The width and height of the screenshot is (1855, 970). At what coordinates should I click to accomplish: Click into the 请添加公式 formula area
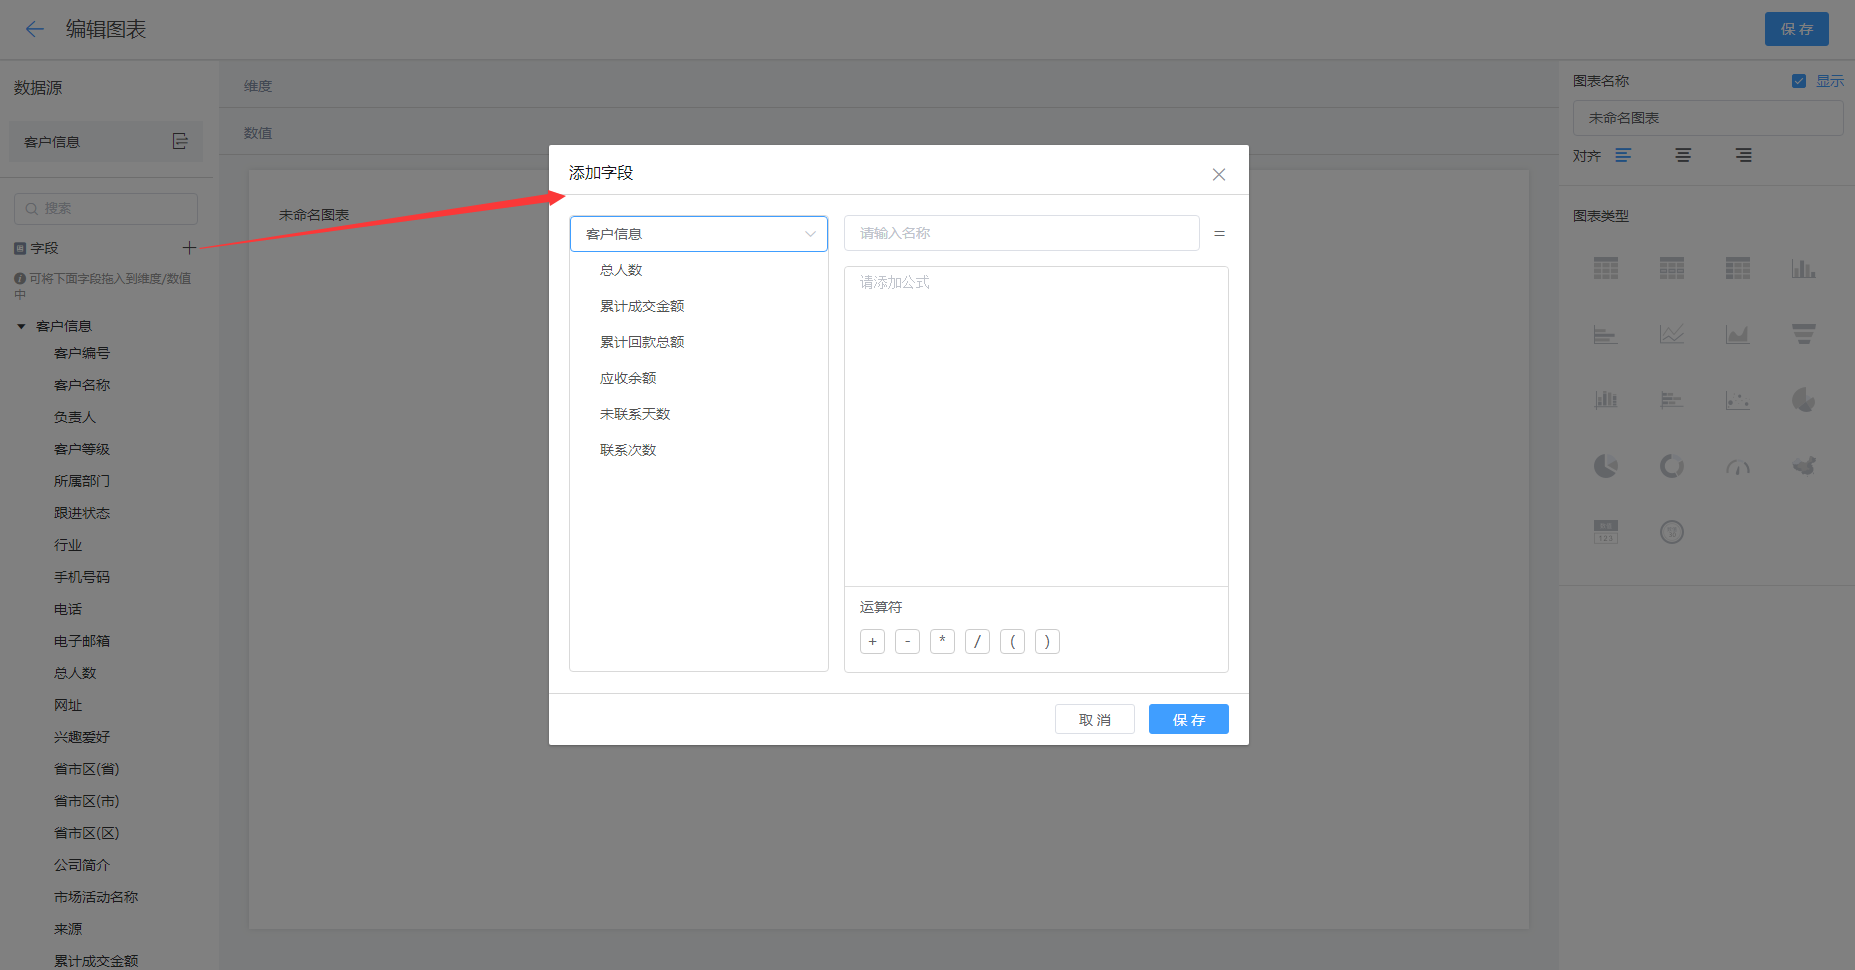[x=1036, y=426]
